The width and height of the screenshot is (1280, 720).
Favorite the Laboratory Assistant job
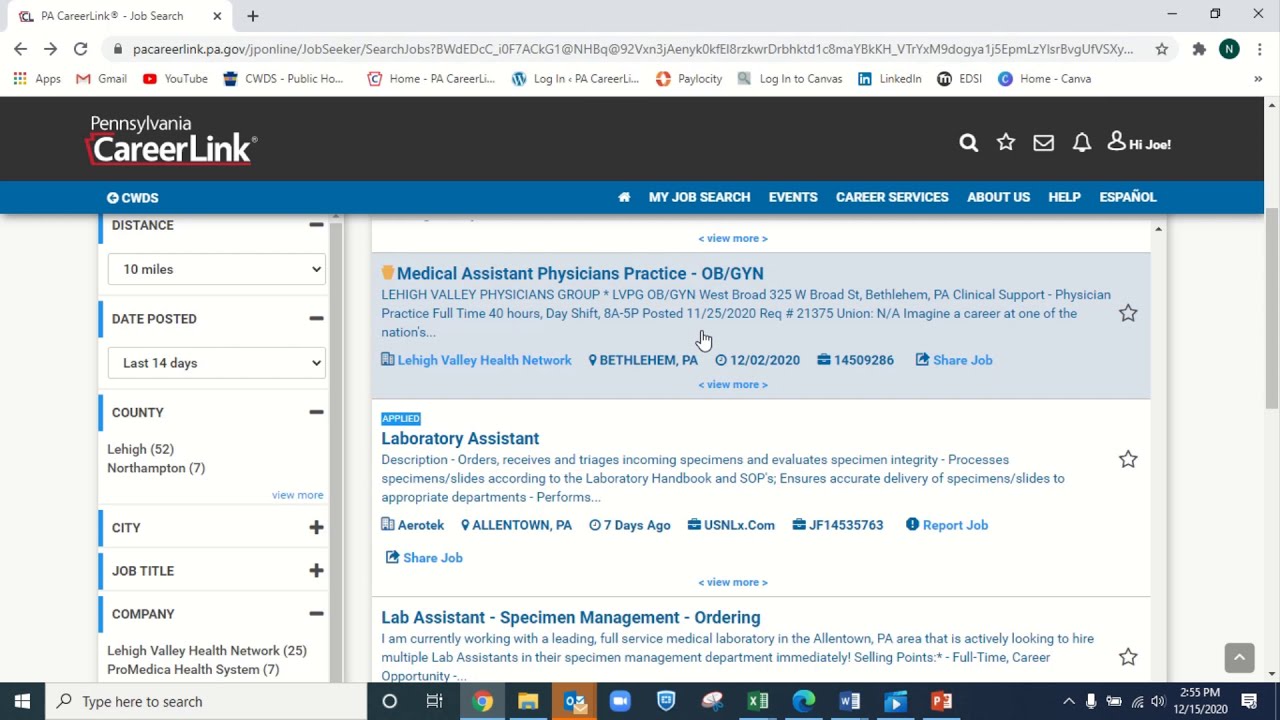pyautogui.click(x=1128, y=459)
